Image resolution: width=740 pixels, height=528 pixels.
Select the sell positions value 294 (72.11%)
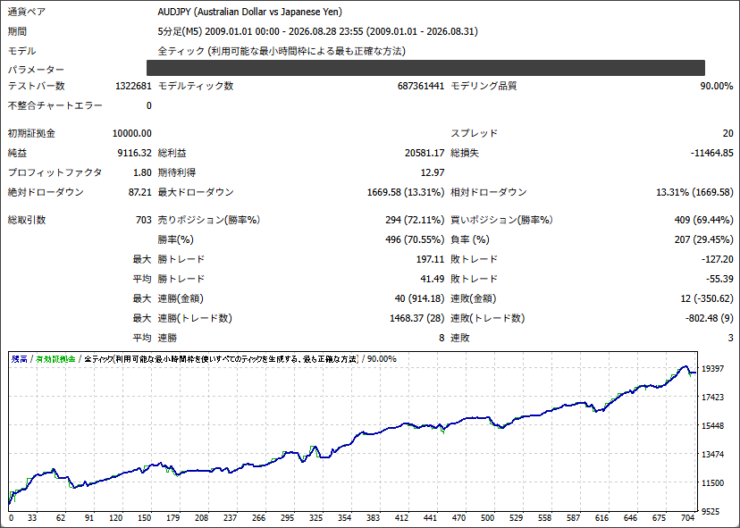click(415, 220)
